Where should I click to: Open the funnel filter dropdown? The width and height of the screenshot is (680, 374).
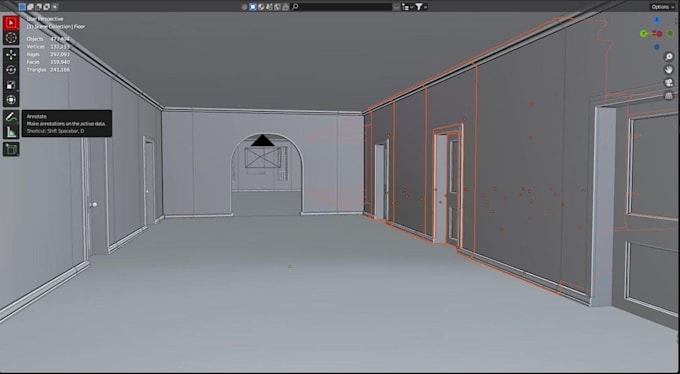coord(421,7)
